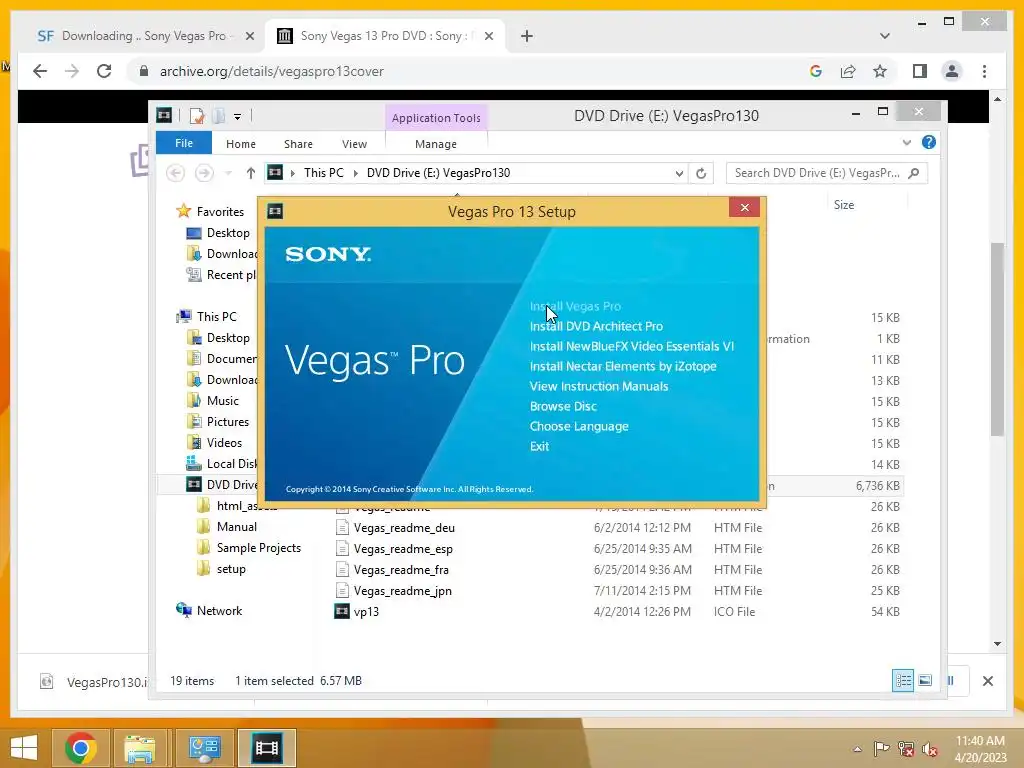Click the Explorer up-folder arrow
1024x768 pixels.
coord(251,173)
